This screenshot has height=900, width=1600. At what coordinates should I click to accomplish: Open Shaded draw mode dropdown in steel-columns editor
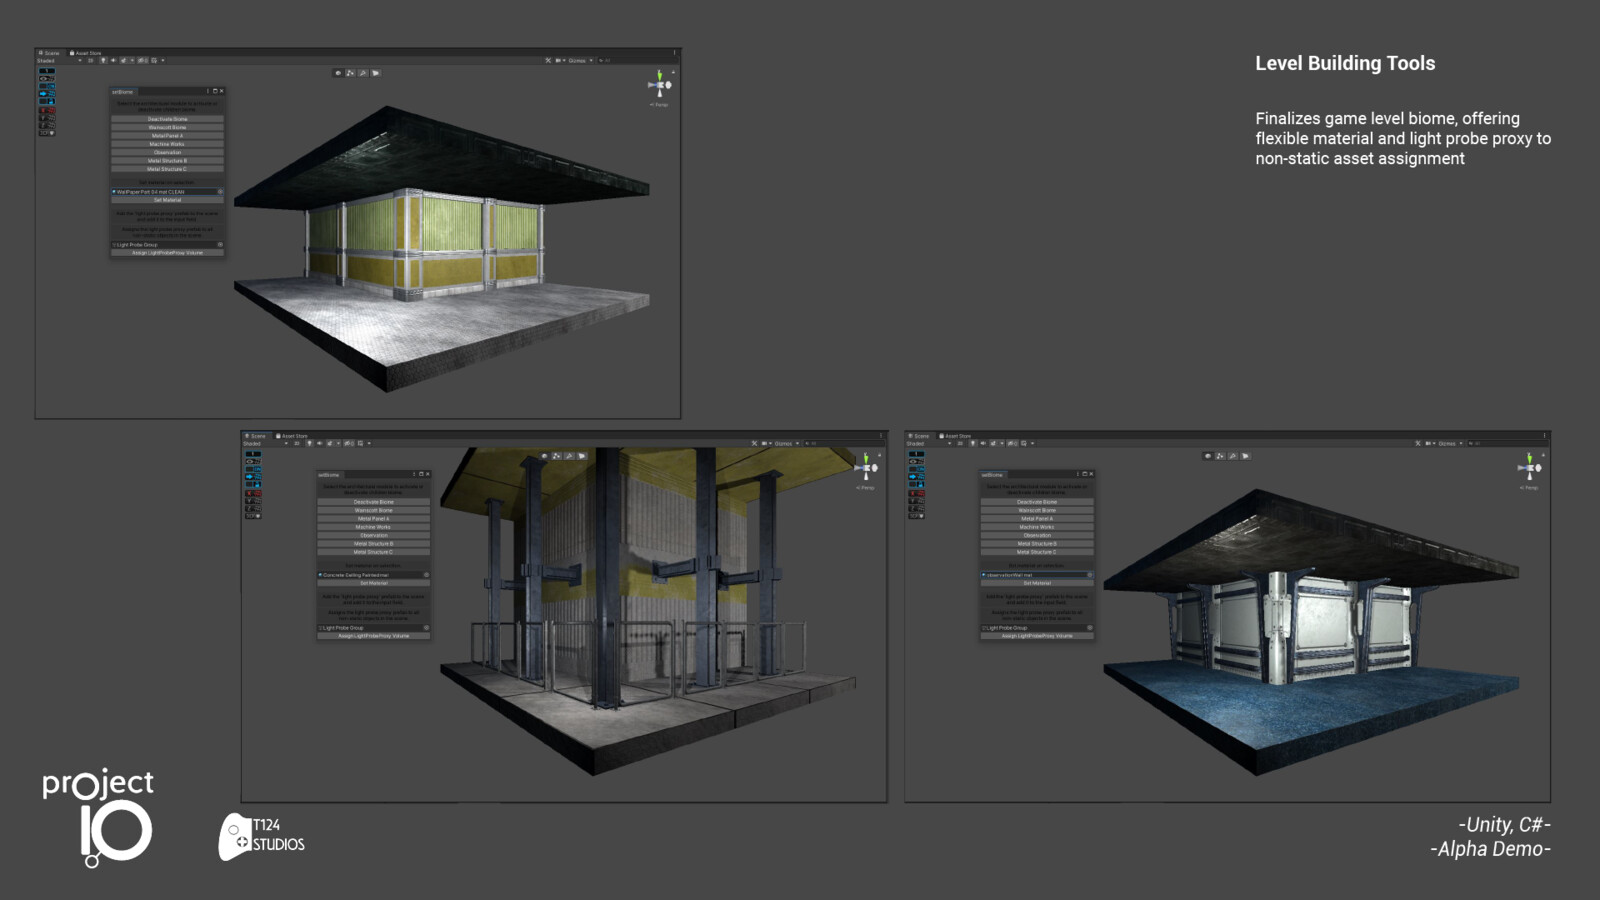266,443
